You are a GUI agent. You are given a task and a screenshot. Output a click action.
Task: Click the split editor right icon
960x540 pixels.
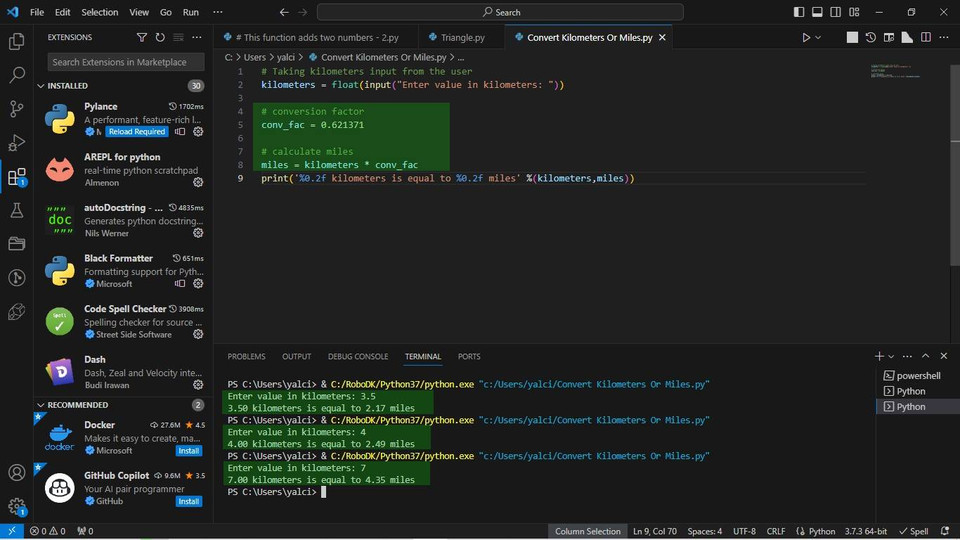click(926, 37)
